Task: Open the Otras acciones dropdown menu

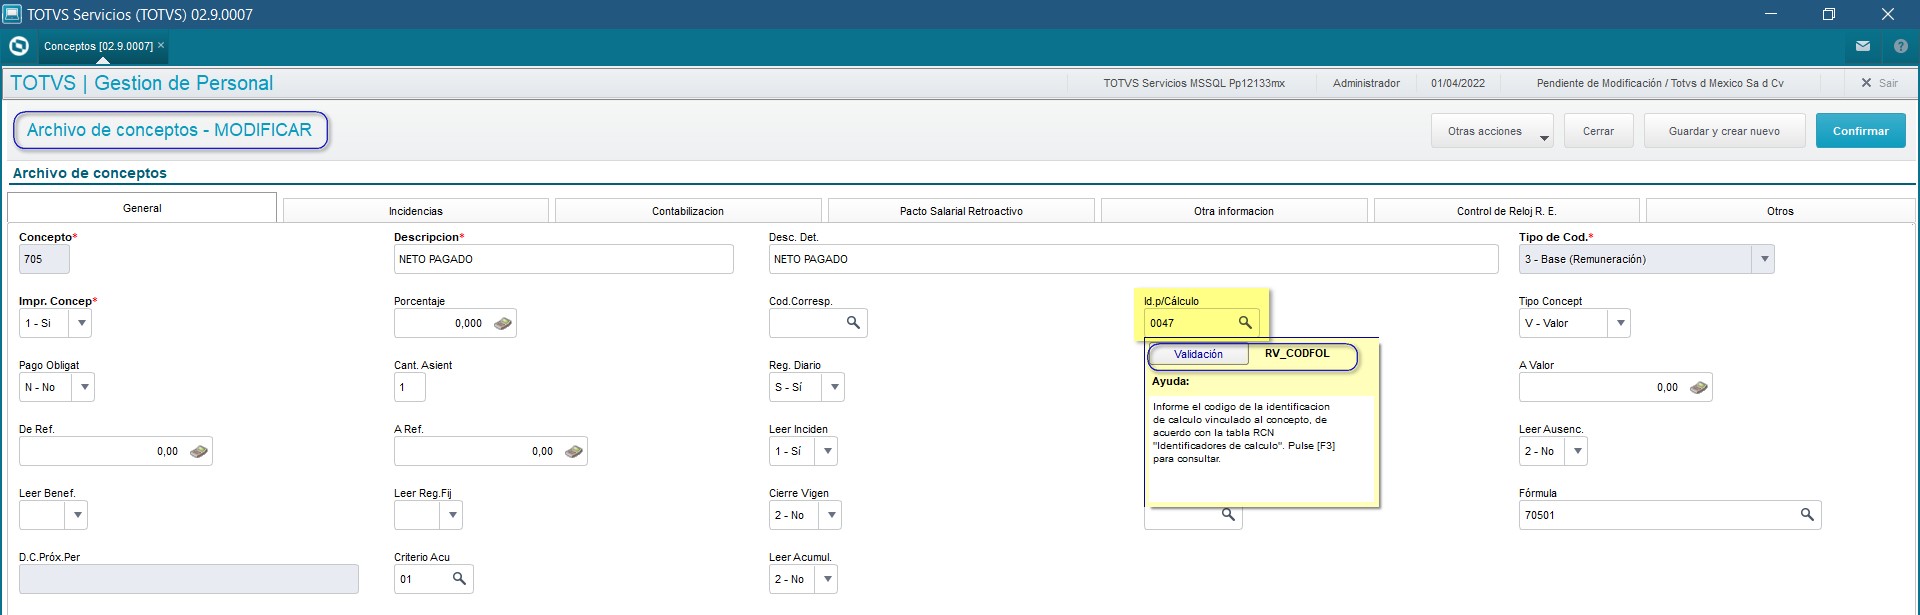Action: click(1492, 131)
